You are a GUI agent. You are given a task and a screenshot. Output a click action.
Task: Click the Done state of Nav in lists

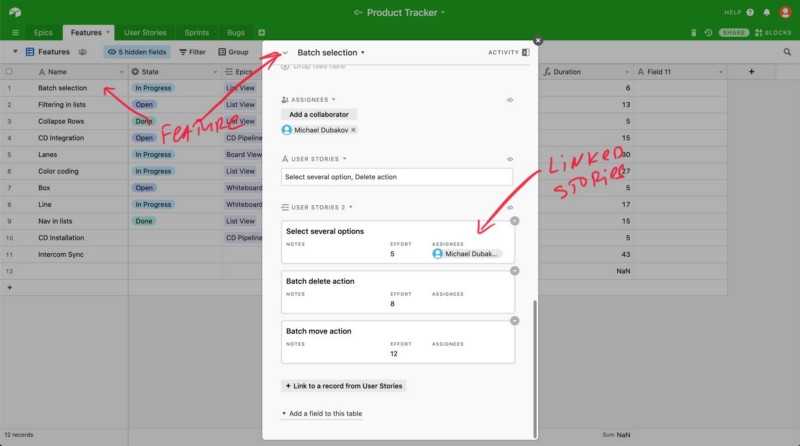pos(144,221)
